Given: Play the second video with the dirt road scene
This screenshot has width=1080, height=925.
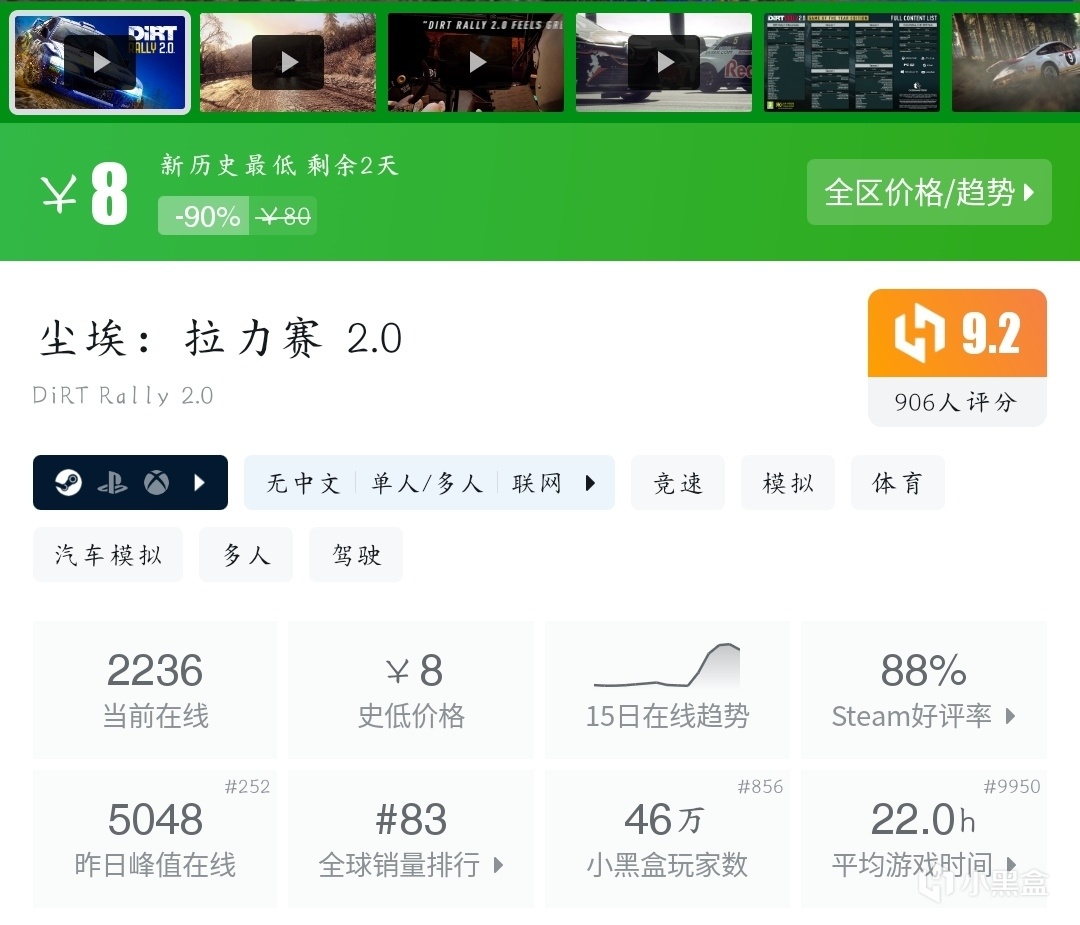Looking at the screenshot, I should (x=288, y=62).
